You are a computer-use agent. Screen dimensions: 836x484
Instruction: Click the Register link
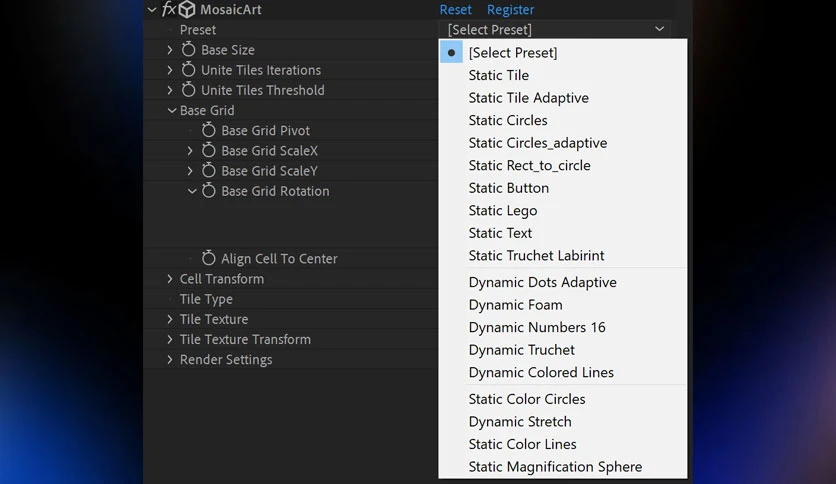510,10
